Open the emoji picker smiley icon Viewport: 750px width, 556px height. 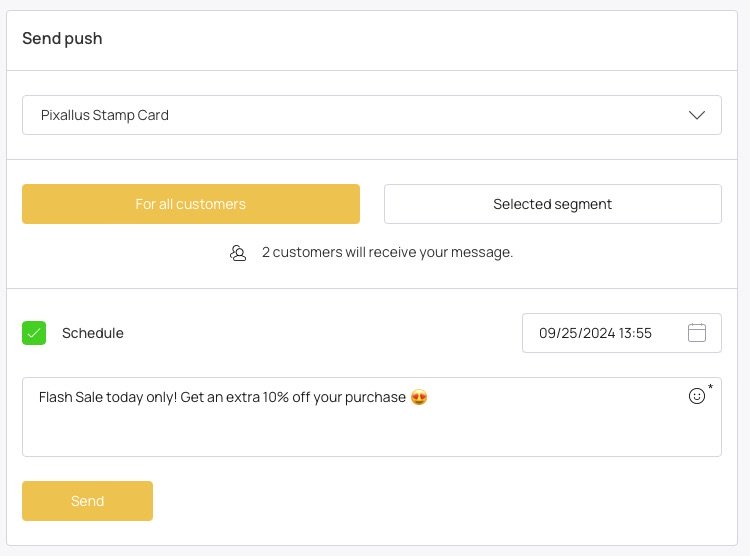696,396
